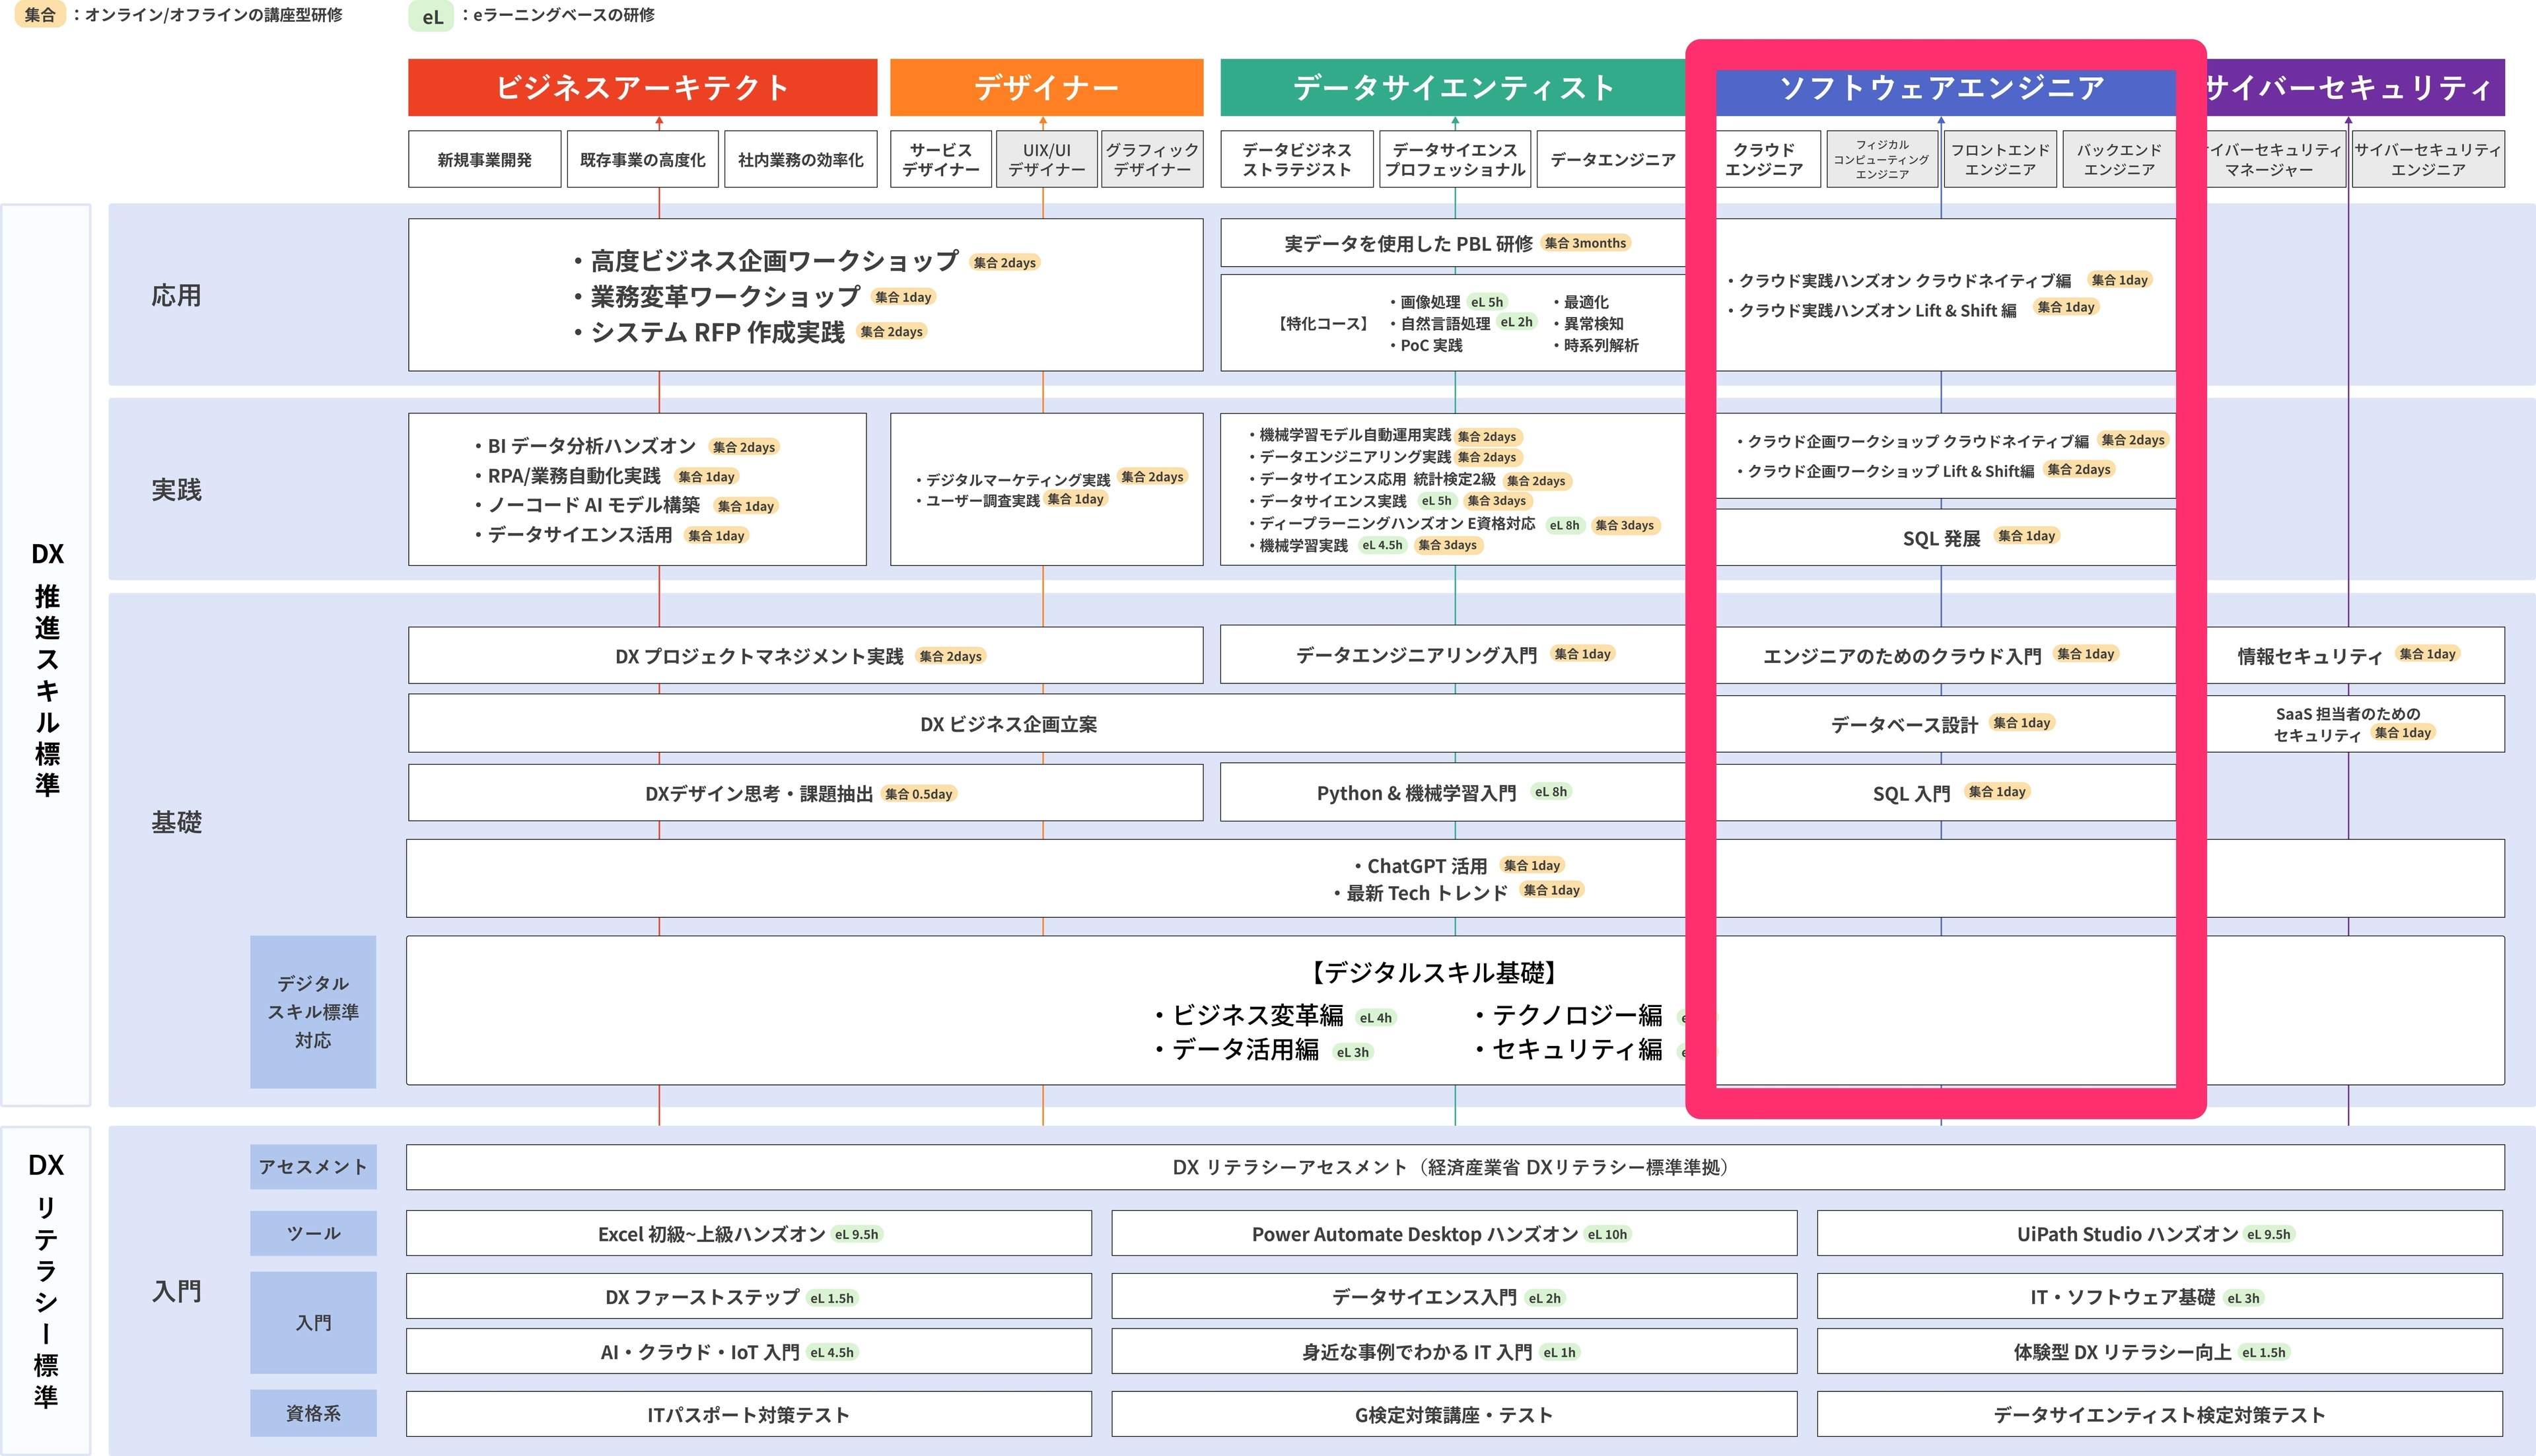The height and width of the screenshot is (1456, 2536).
Task: Click the 集合 3months badge on the PBL 研修 course
Action: point(1585,243)
